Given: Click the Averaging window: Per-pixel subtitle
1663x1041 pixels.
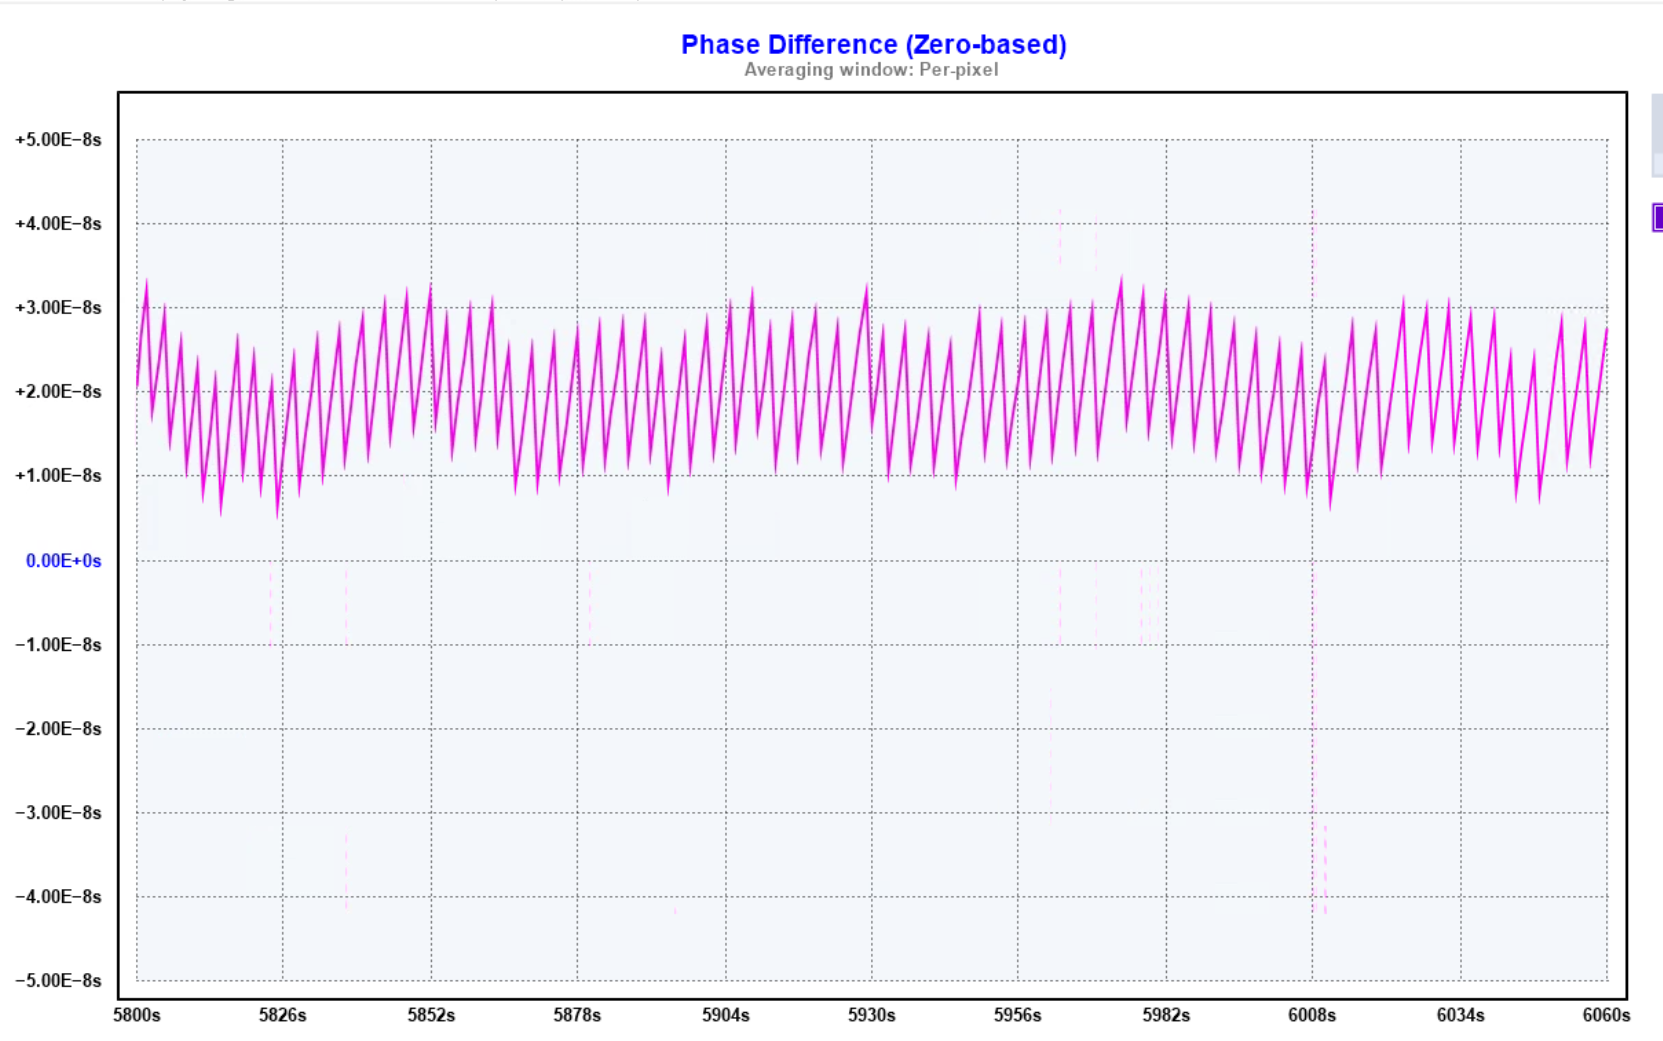Looking at the screenshot, I should (x=871, y=70).
